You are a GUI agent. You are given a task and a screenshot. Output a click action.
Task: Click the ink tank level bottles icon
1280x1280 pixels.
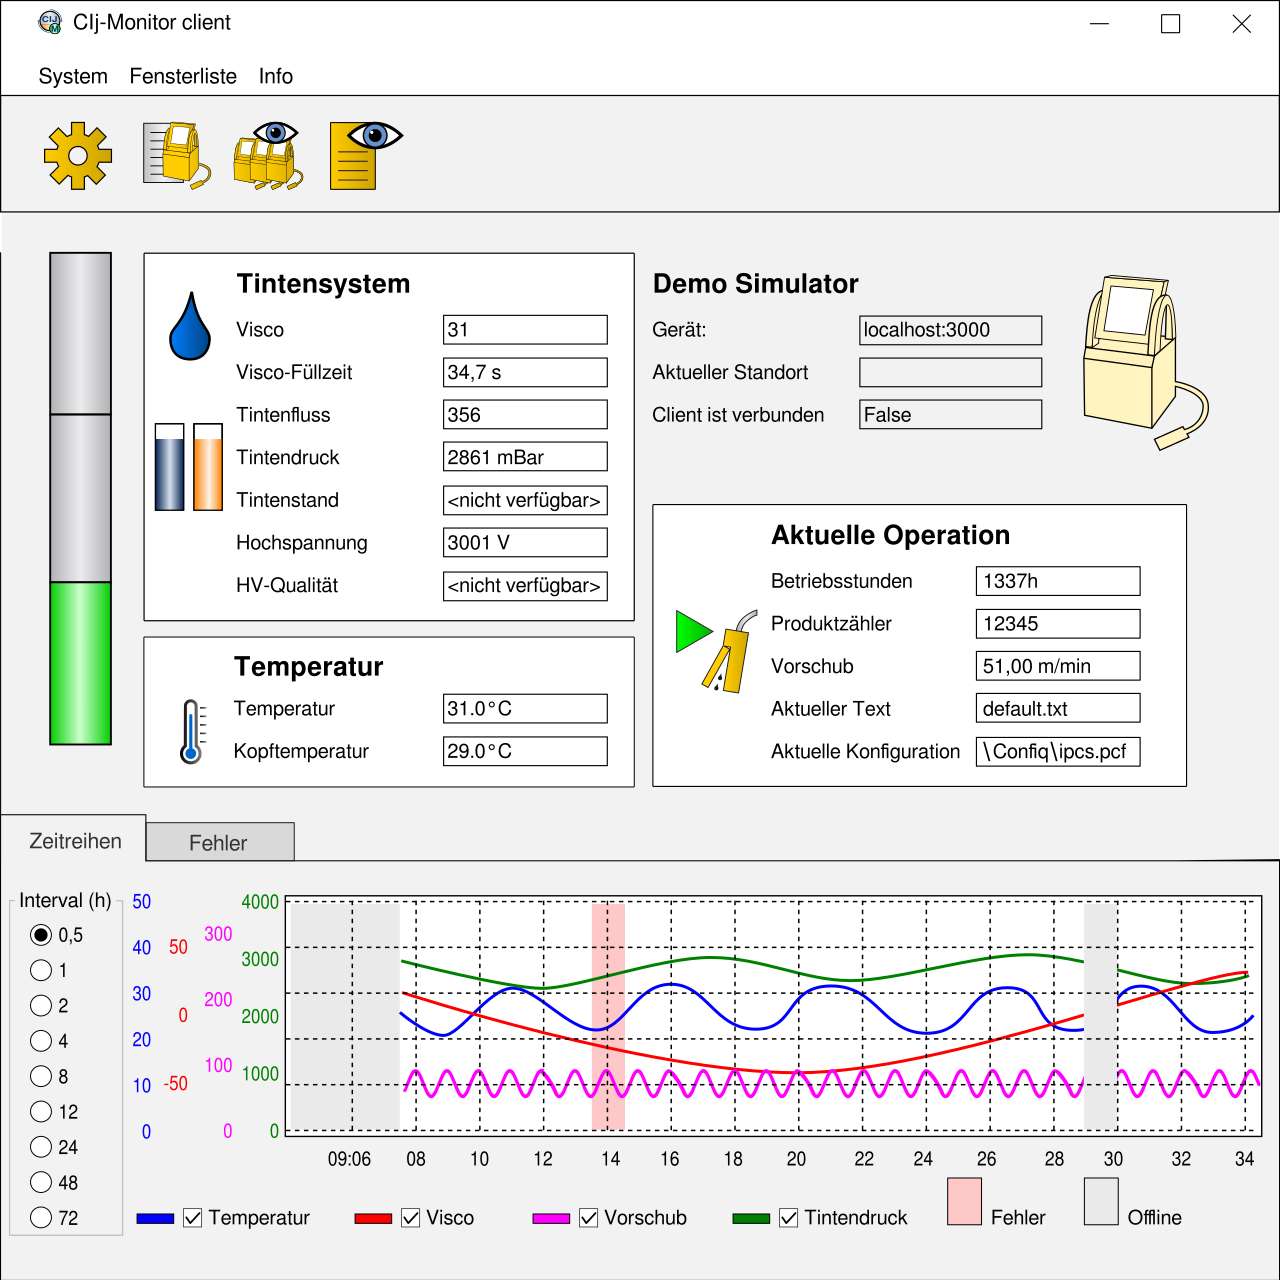[x=189, y=467]
